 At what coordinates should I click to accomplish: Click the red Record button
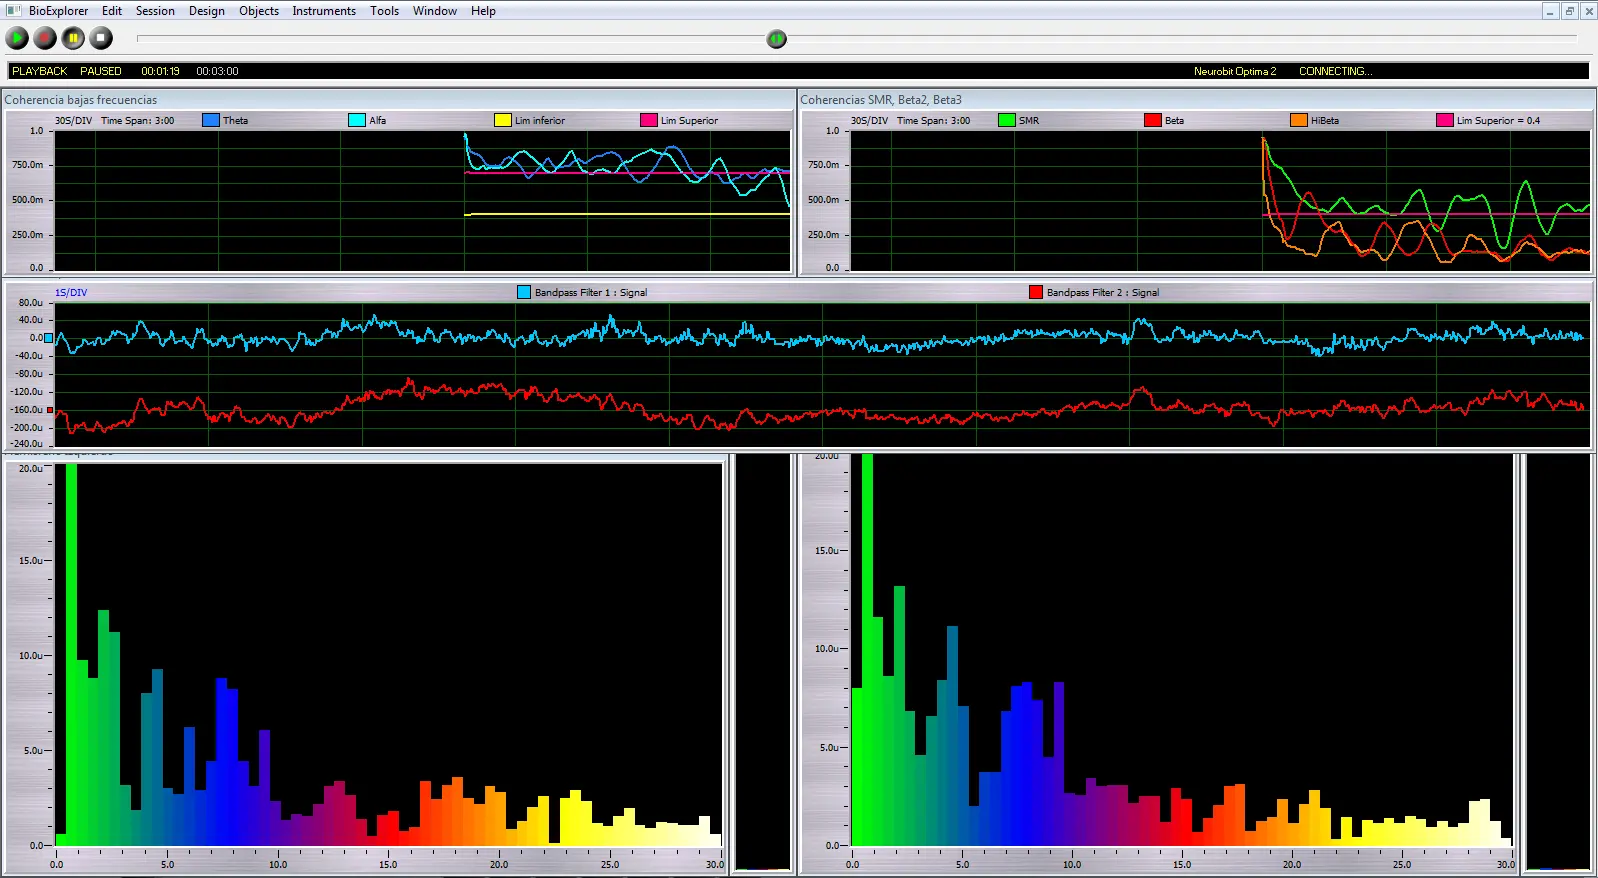tap(45, 38)
